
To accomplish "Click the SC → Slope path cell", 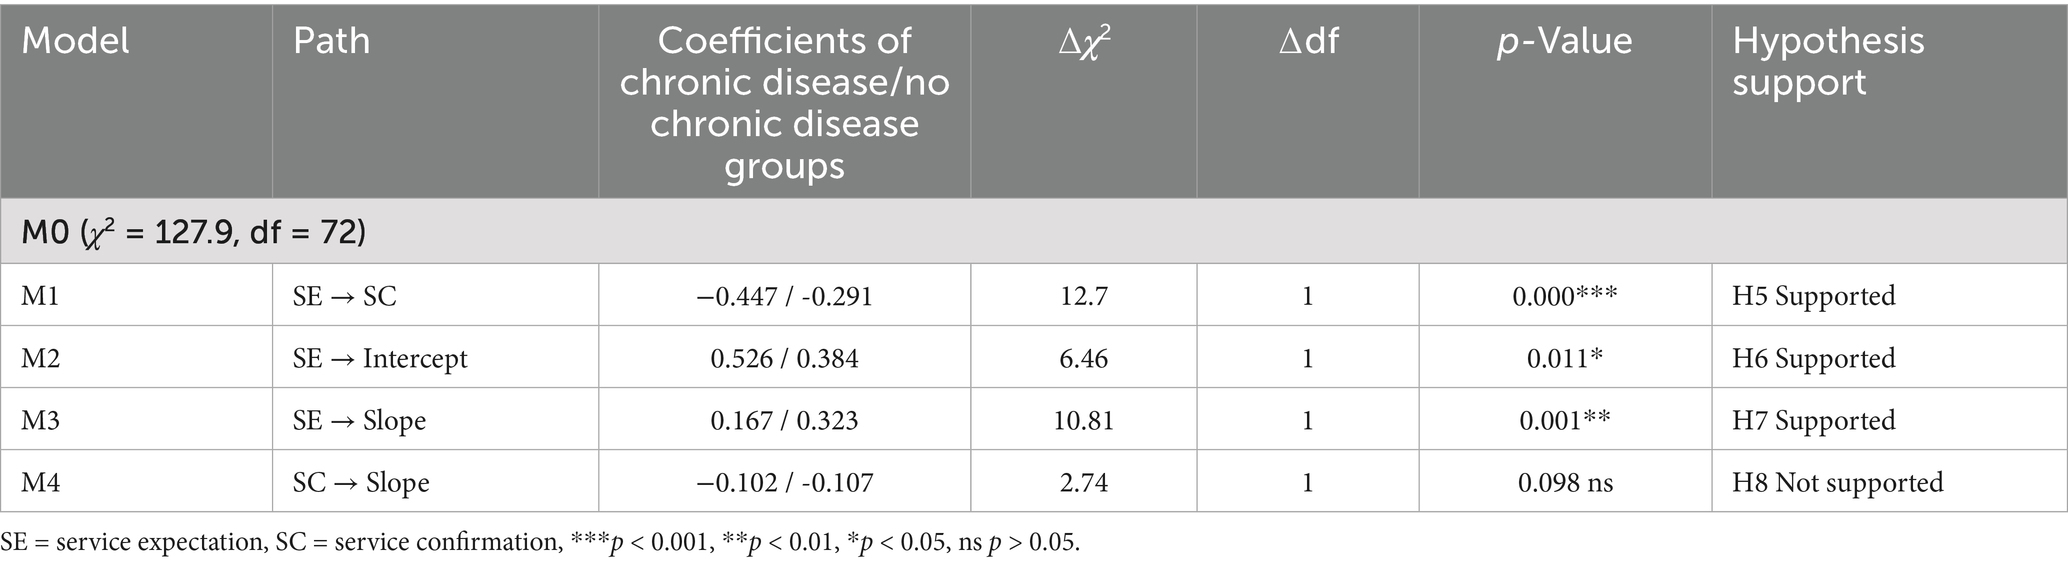I will (x=361, y=482).
